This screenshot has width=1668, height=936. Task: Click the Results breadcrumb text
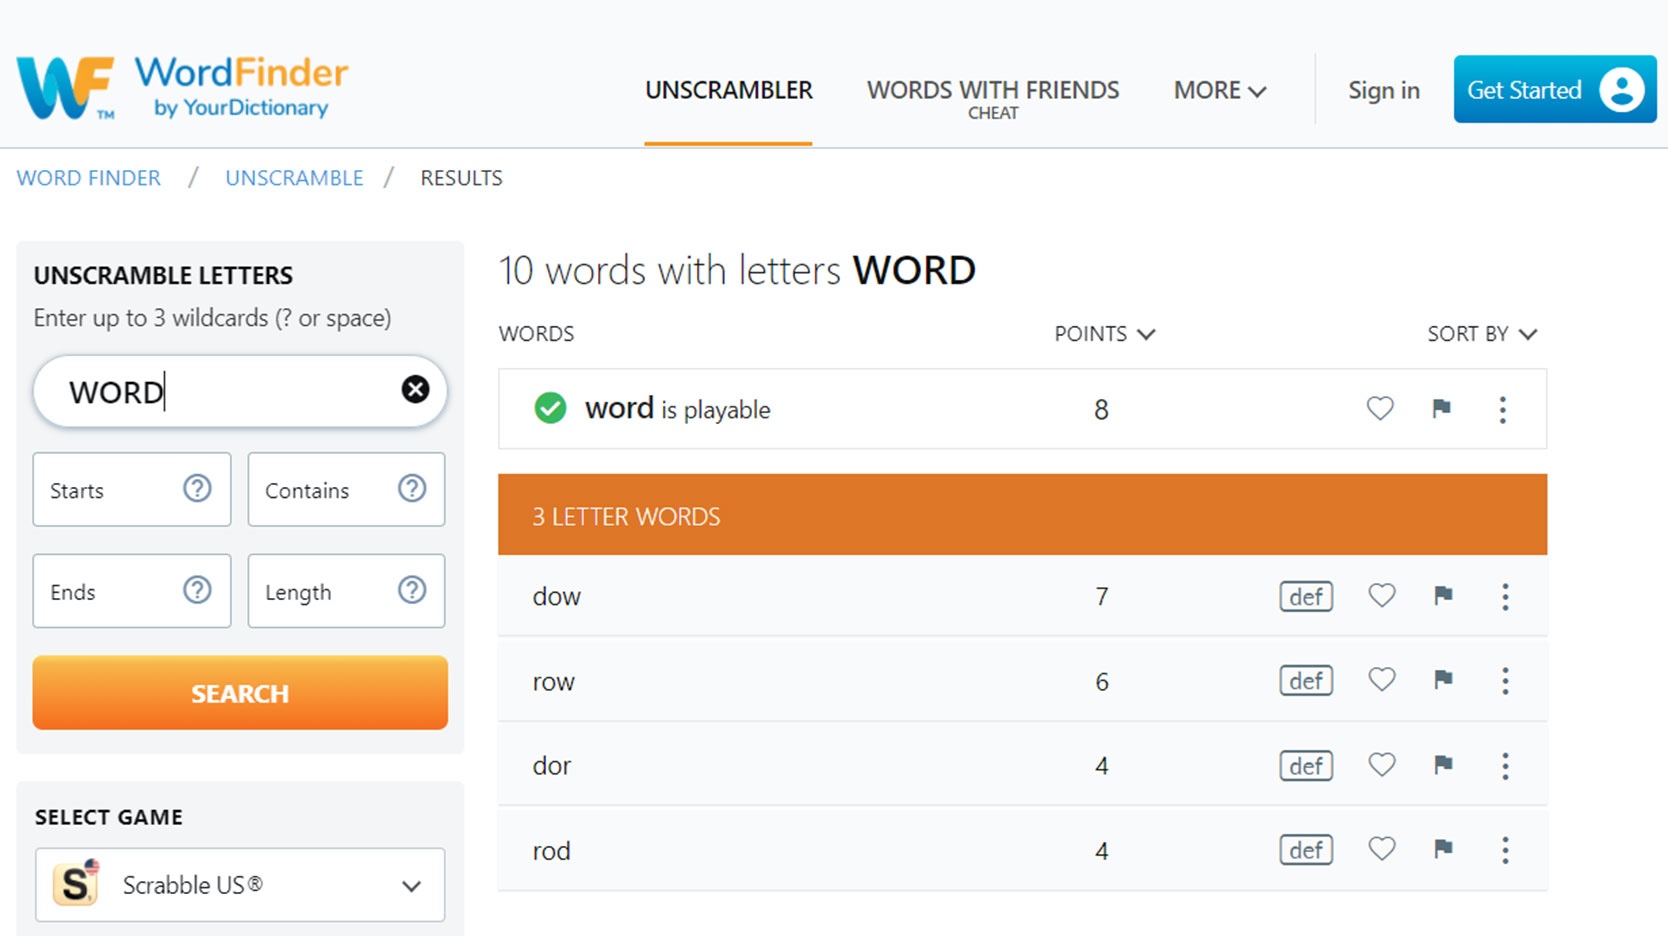tap(461, 178)
